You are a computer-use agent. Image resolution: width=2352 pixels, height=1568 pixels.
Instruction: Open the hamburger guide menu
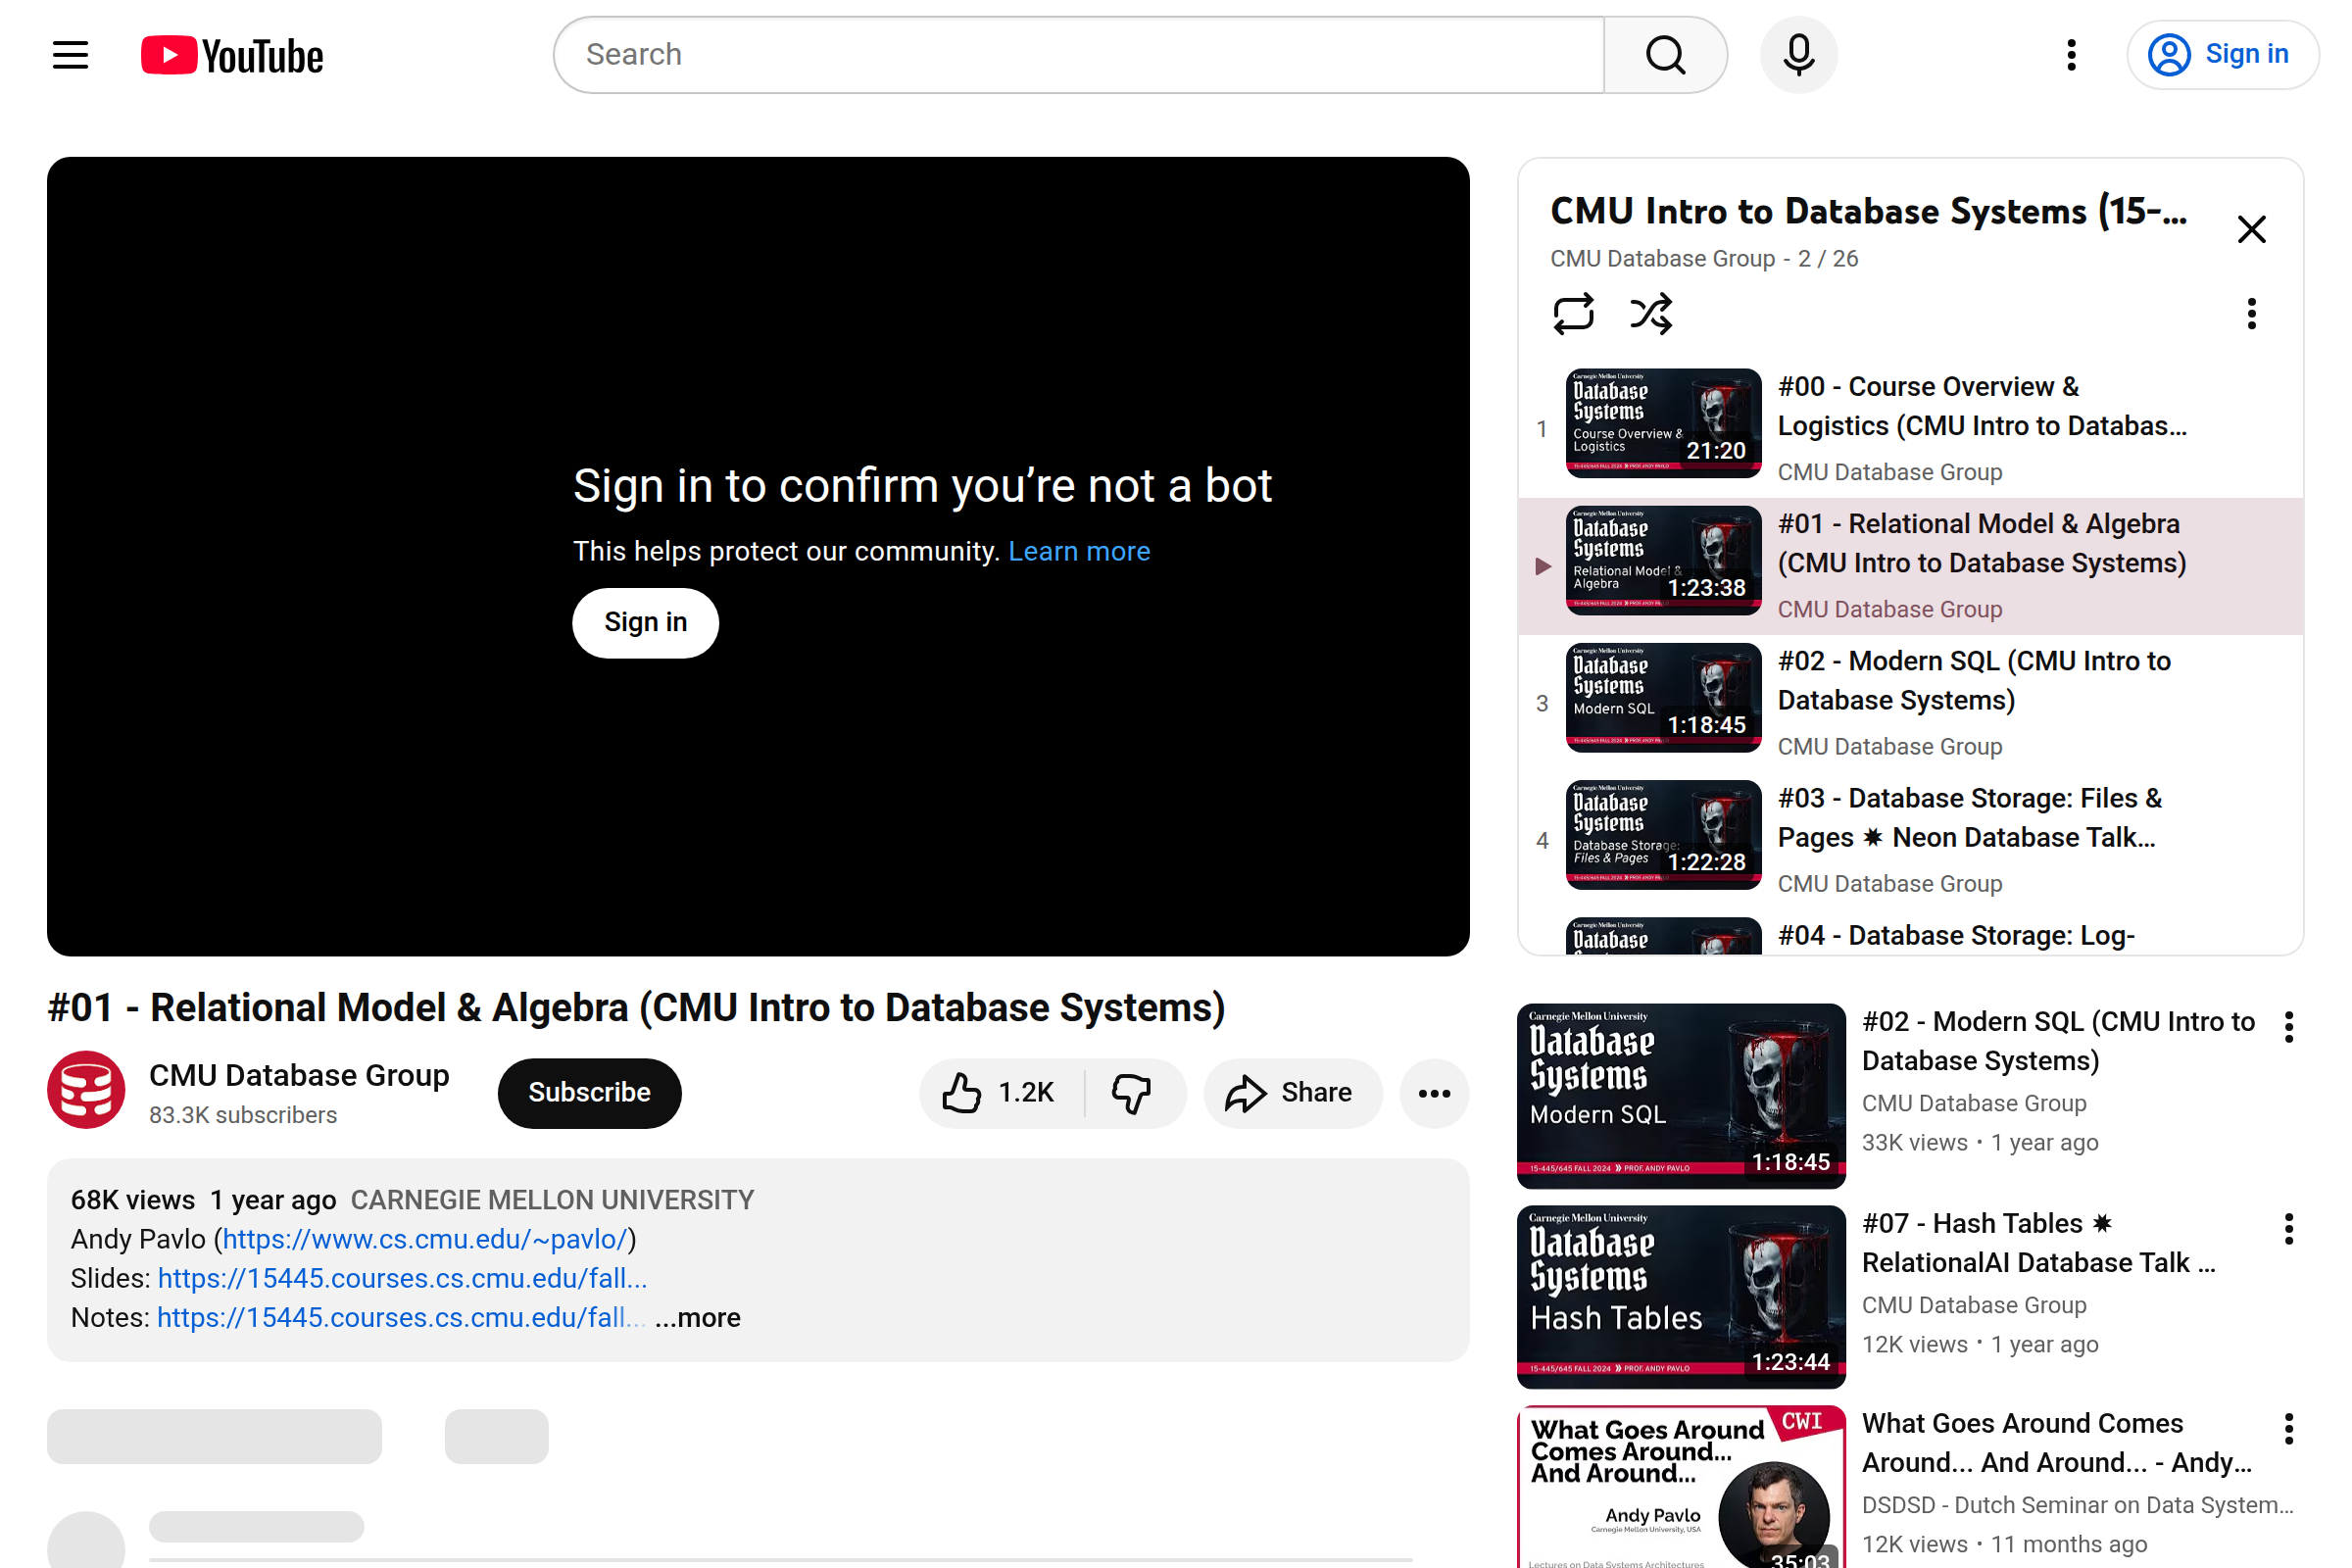70,55
